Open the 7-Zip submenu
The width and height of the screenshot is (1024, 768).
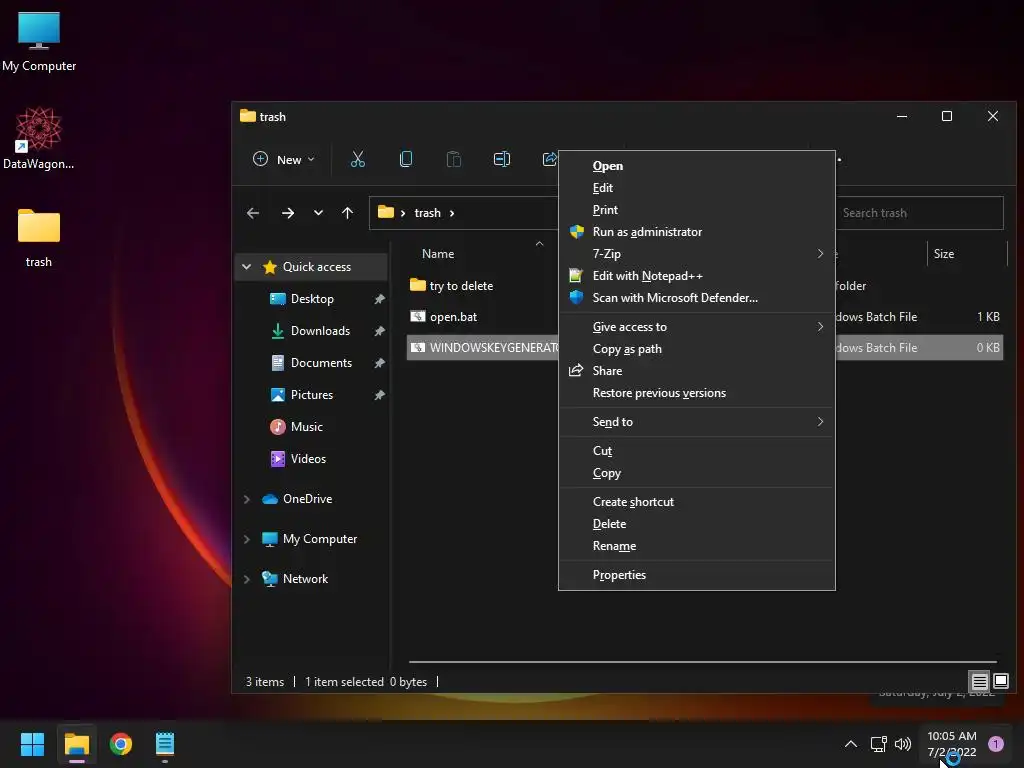pyautogui.click(x=697, y=253)
